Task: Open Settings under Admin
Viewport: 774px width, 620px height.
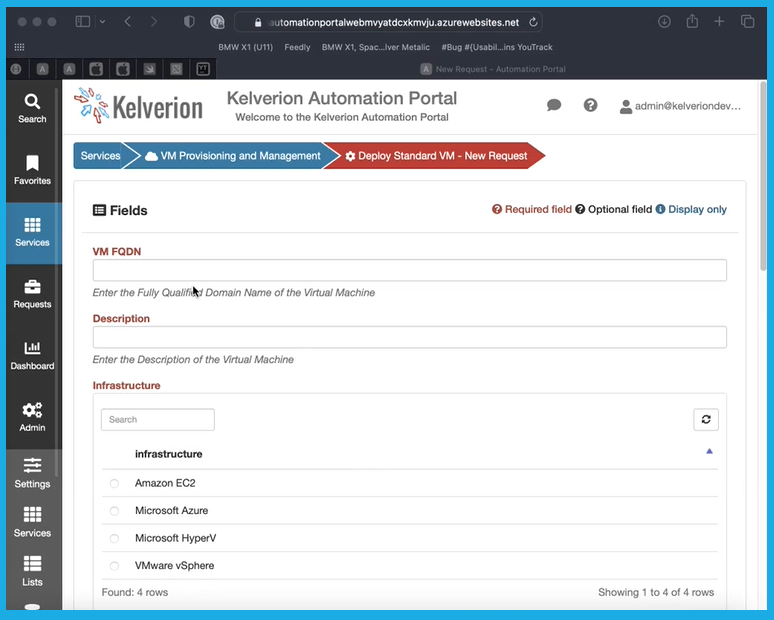Action: pyautogui.click(x=32, y=473)
